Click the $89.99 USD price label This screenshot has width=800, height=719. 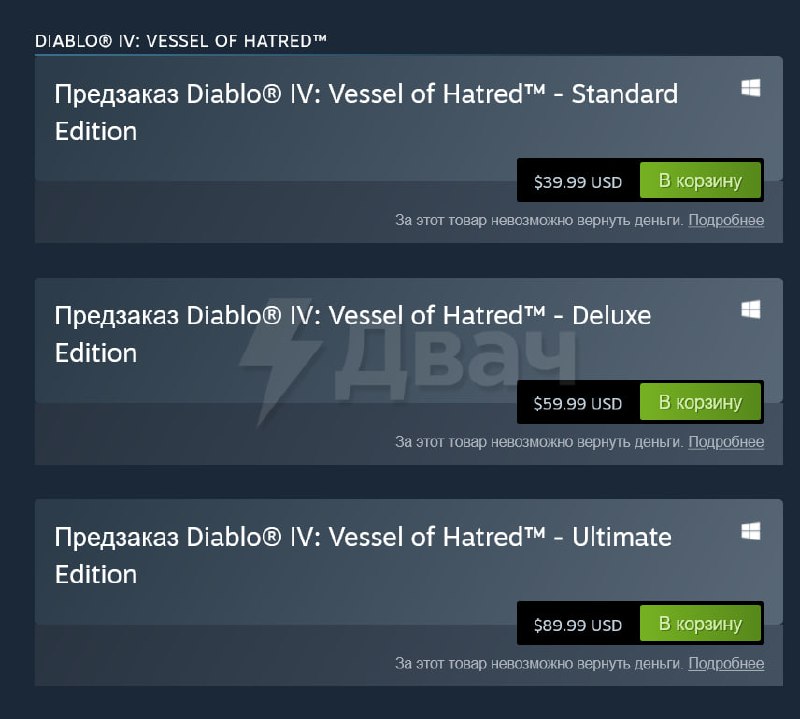point(578,625)
